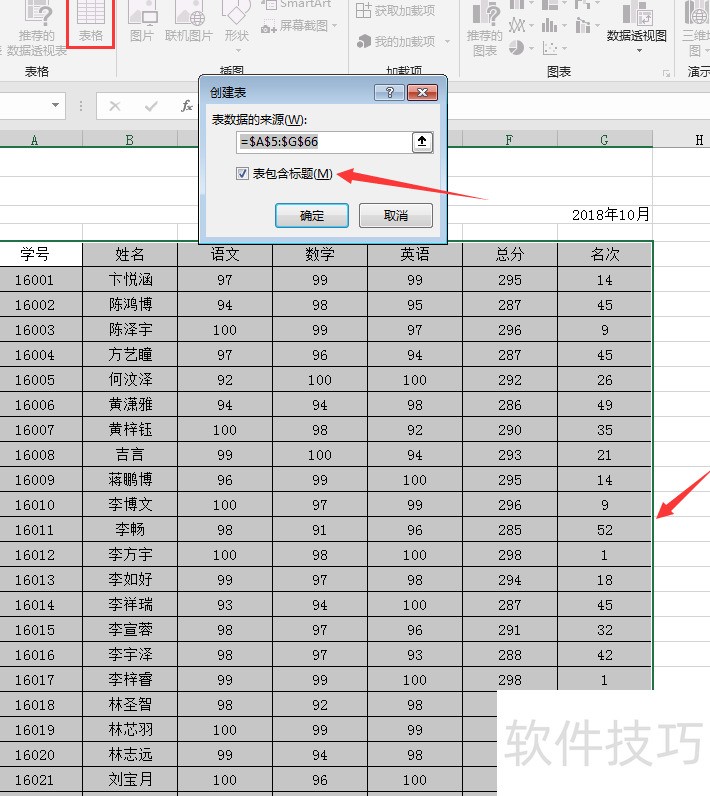Choose the pie chart icon
This screenshot has width=710, height=796.
[517, 48]
